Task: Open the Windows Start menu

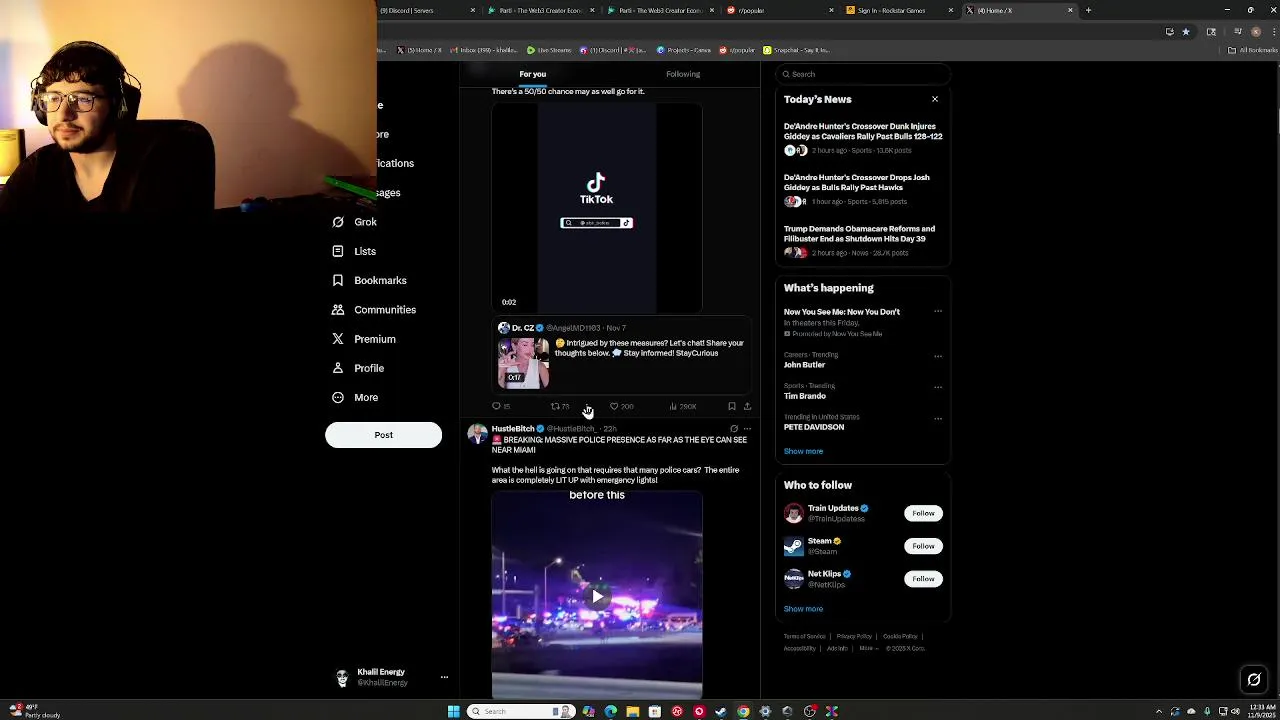Action: tap(453, 711)
